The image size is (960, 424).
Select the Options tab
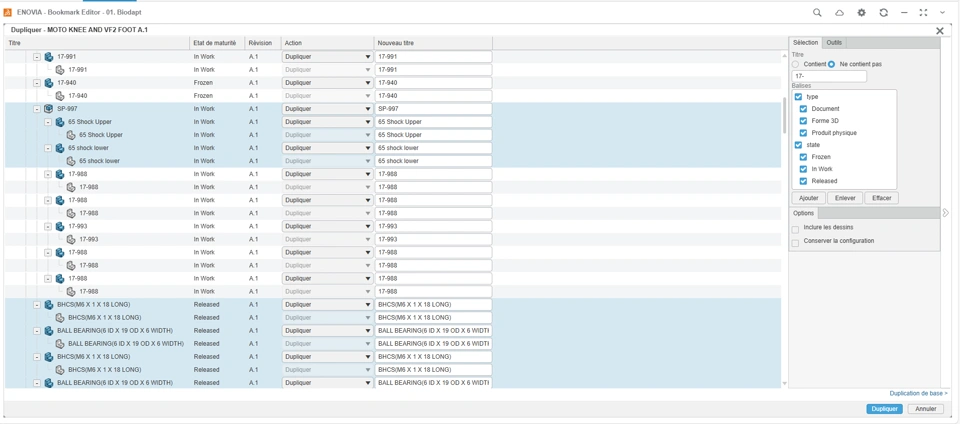coord(803,213)
